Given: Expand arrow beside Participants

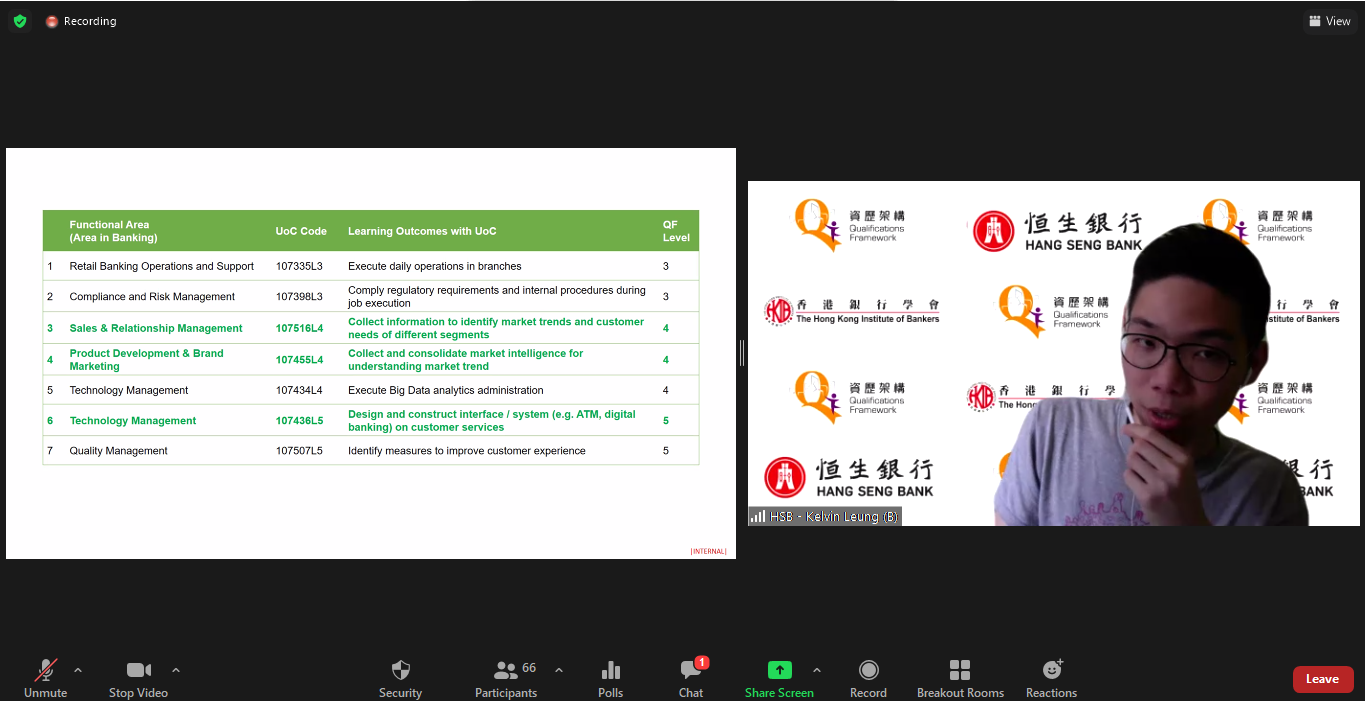Looking at the screenshot, I should 559,670.
